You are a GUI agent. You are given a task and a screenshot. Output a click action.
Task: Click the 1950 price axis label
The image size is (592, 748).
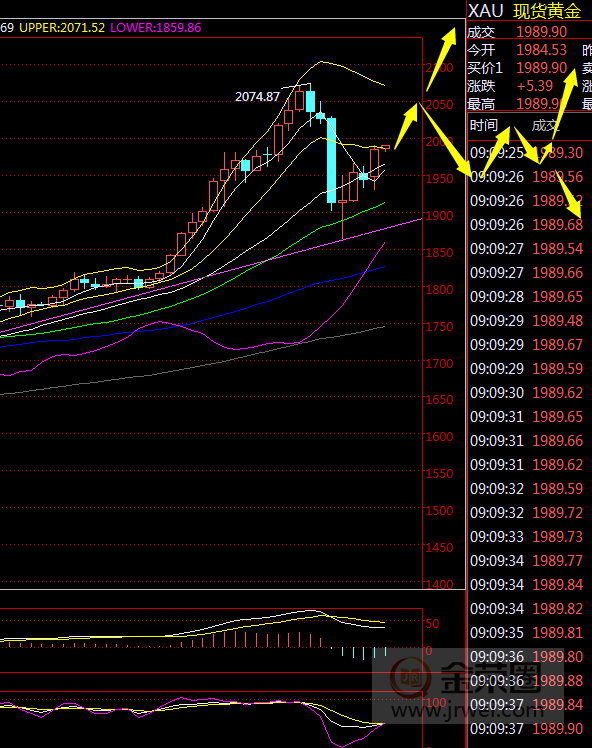click(x=439, y=179)
